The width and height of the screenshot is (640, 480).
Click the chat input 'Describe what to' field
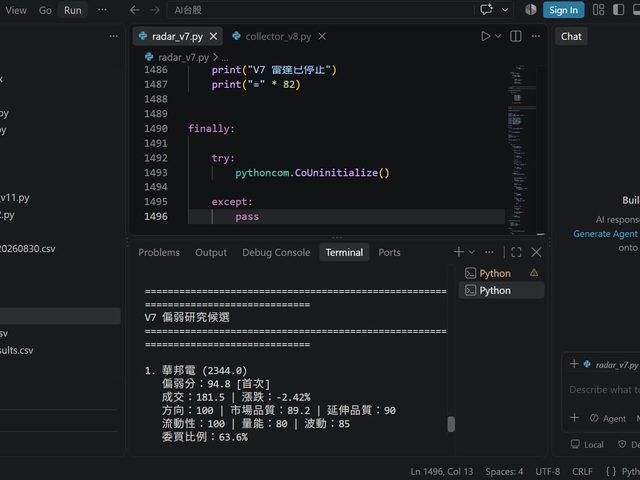[x=604, y=390]
